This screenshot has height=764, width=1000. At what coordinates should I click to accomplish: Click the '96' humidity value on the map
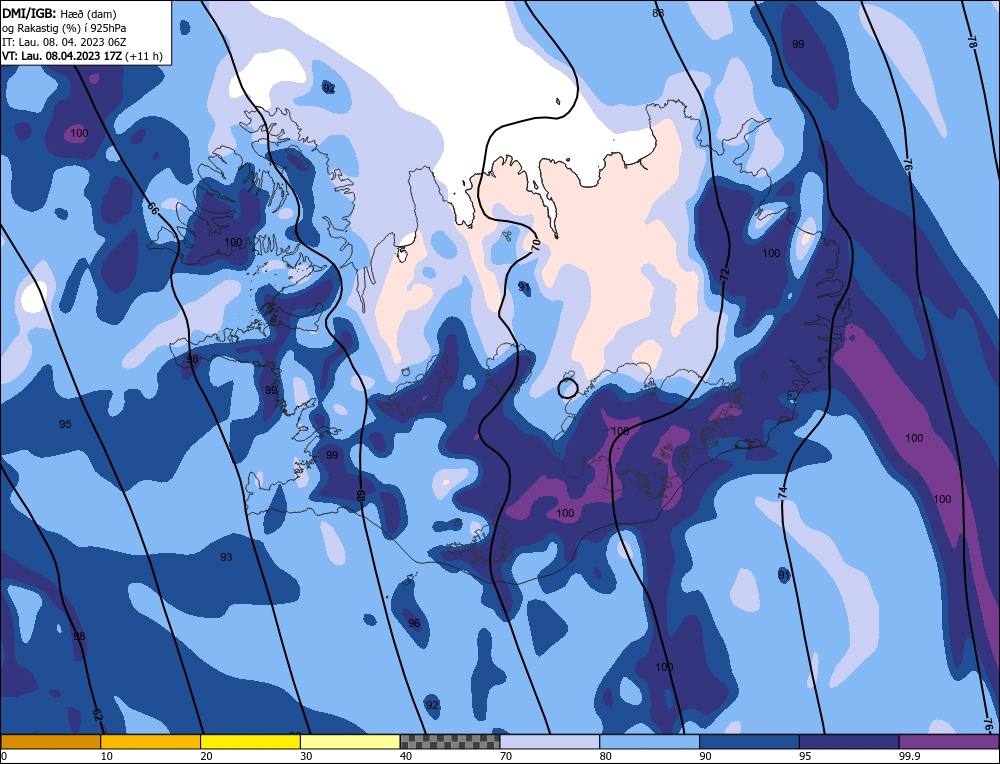414,623
